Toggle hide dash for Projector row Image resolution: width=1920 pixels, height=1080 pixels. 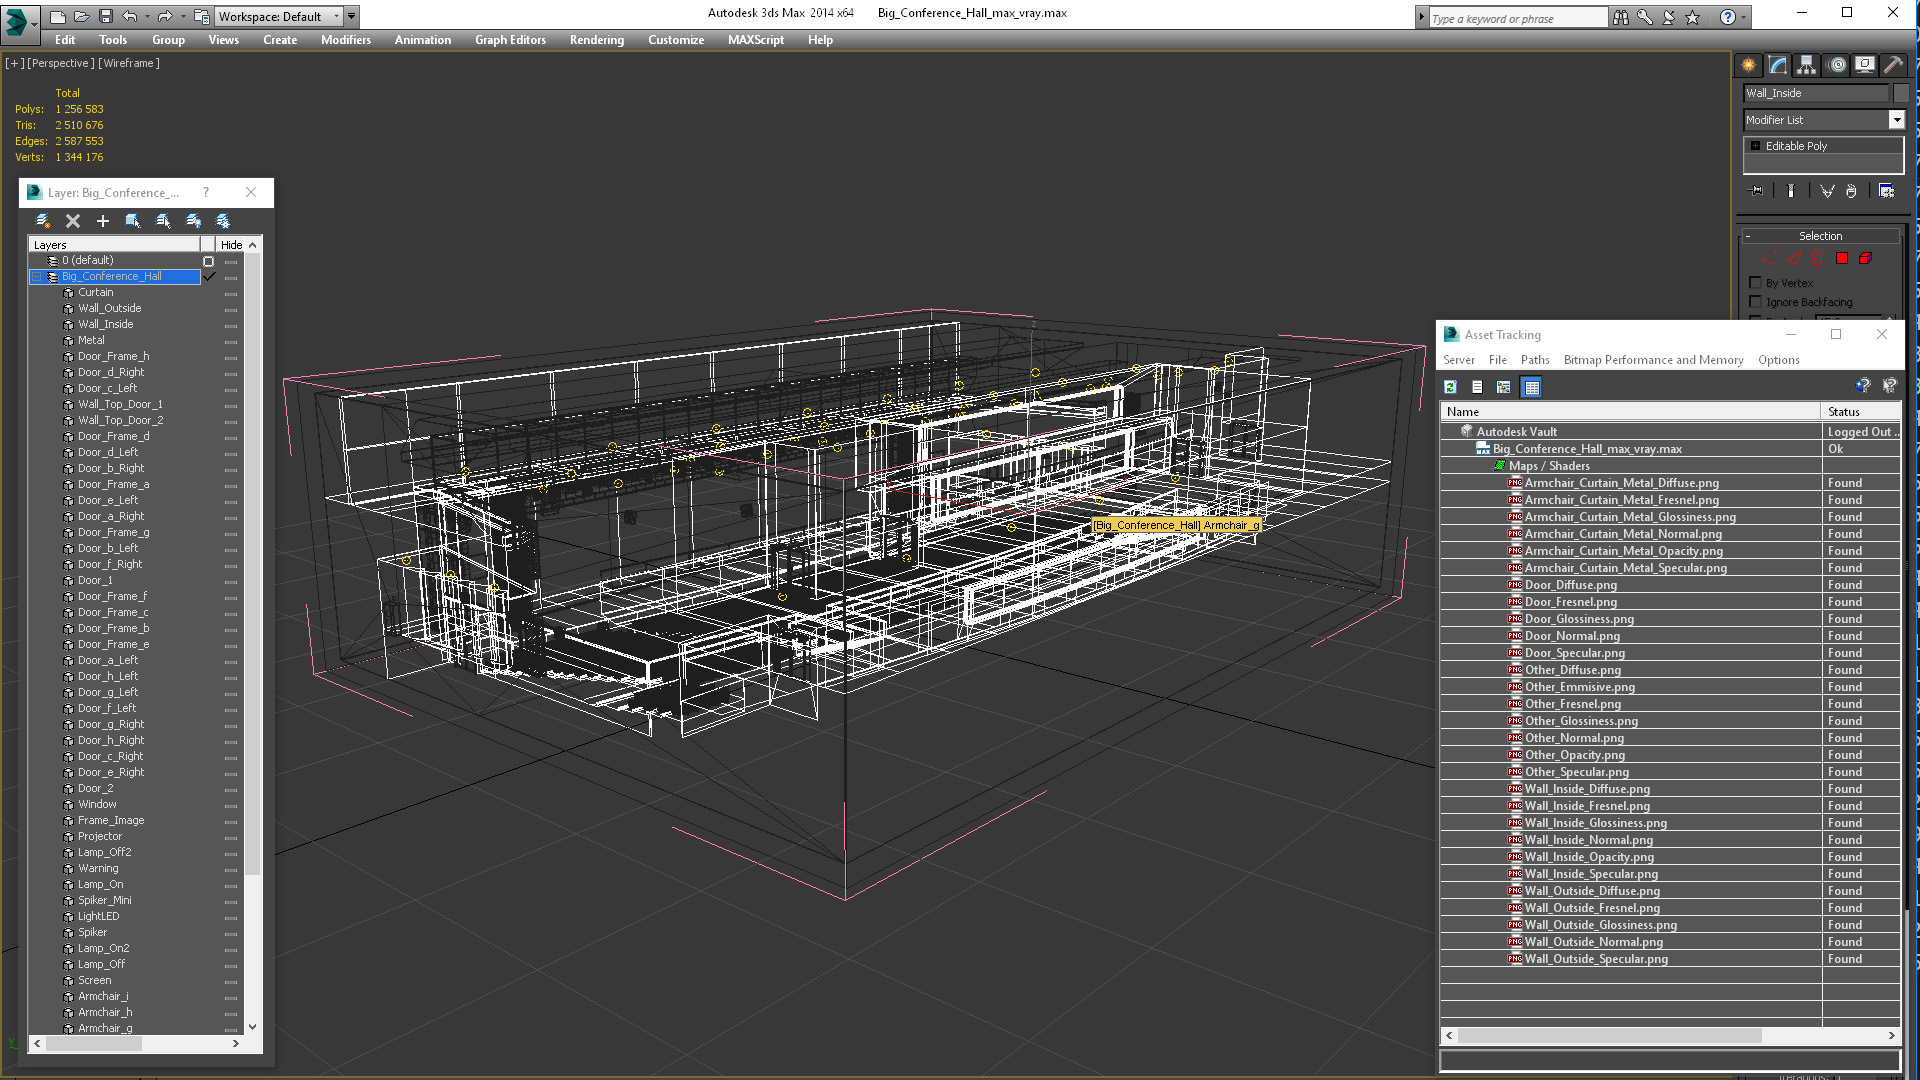click(x=231, y=838)
